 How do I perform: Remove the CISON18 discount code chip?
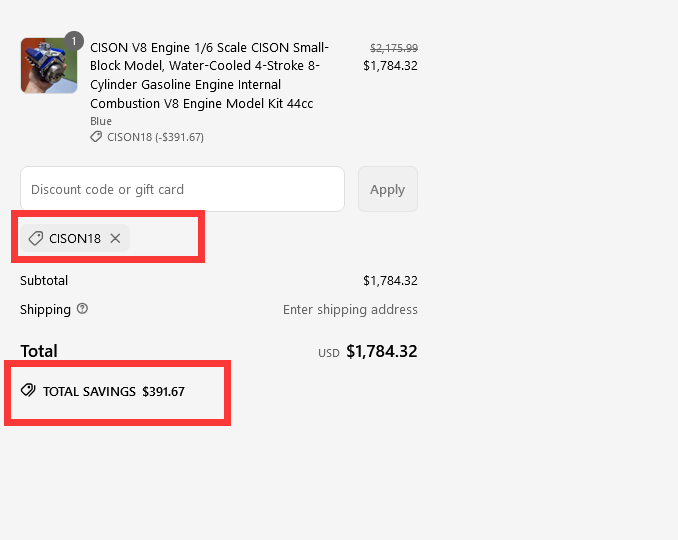tap(115, 239)
